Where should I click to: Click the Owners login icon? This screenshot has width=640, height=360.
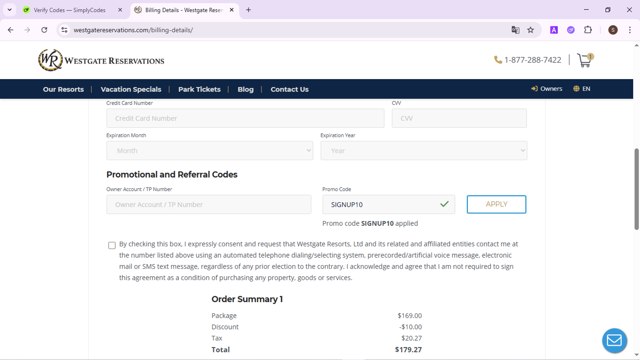[x=534, y=89]
